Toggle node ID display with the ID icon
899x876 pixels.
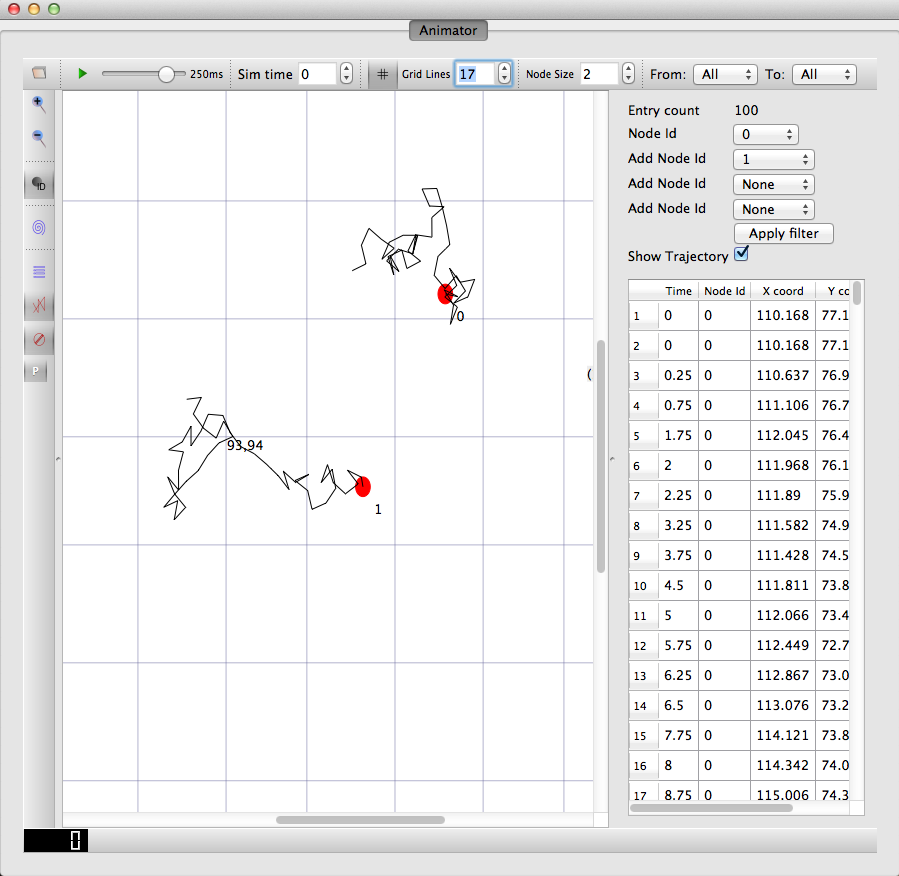point(38,184)
